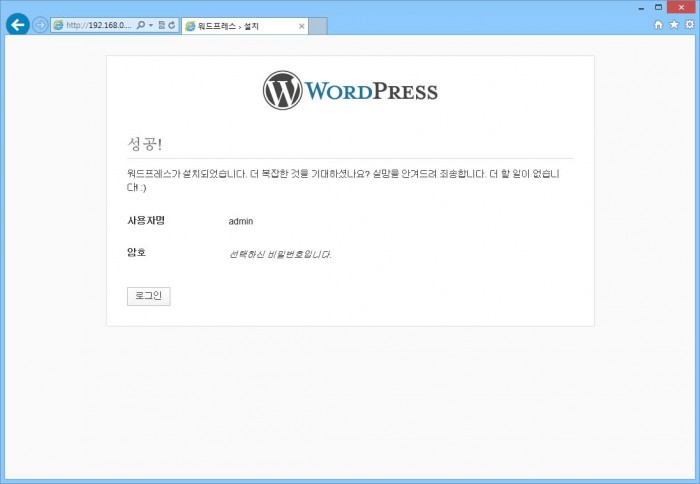Toggle the Compatibility View icon
The width and height of the screenshot is (700, 484).
pos(162,25)
